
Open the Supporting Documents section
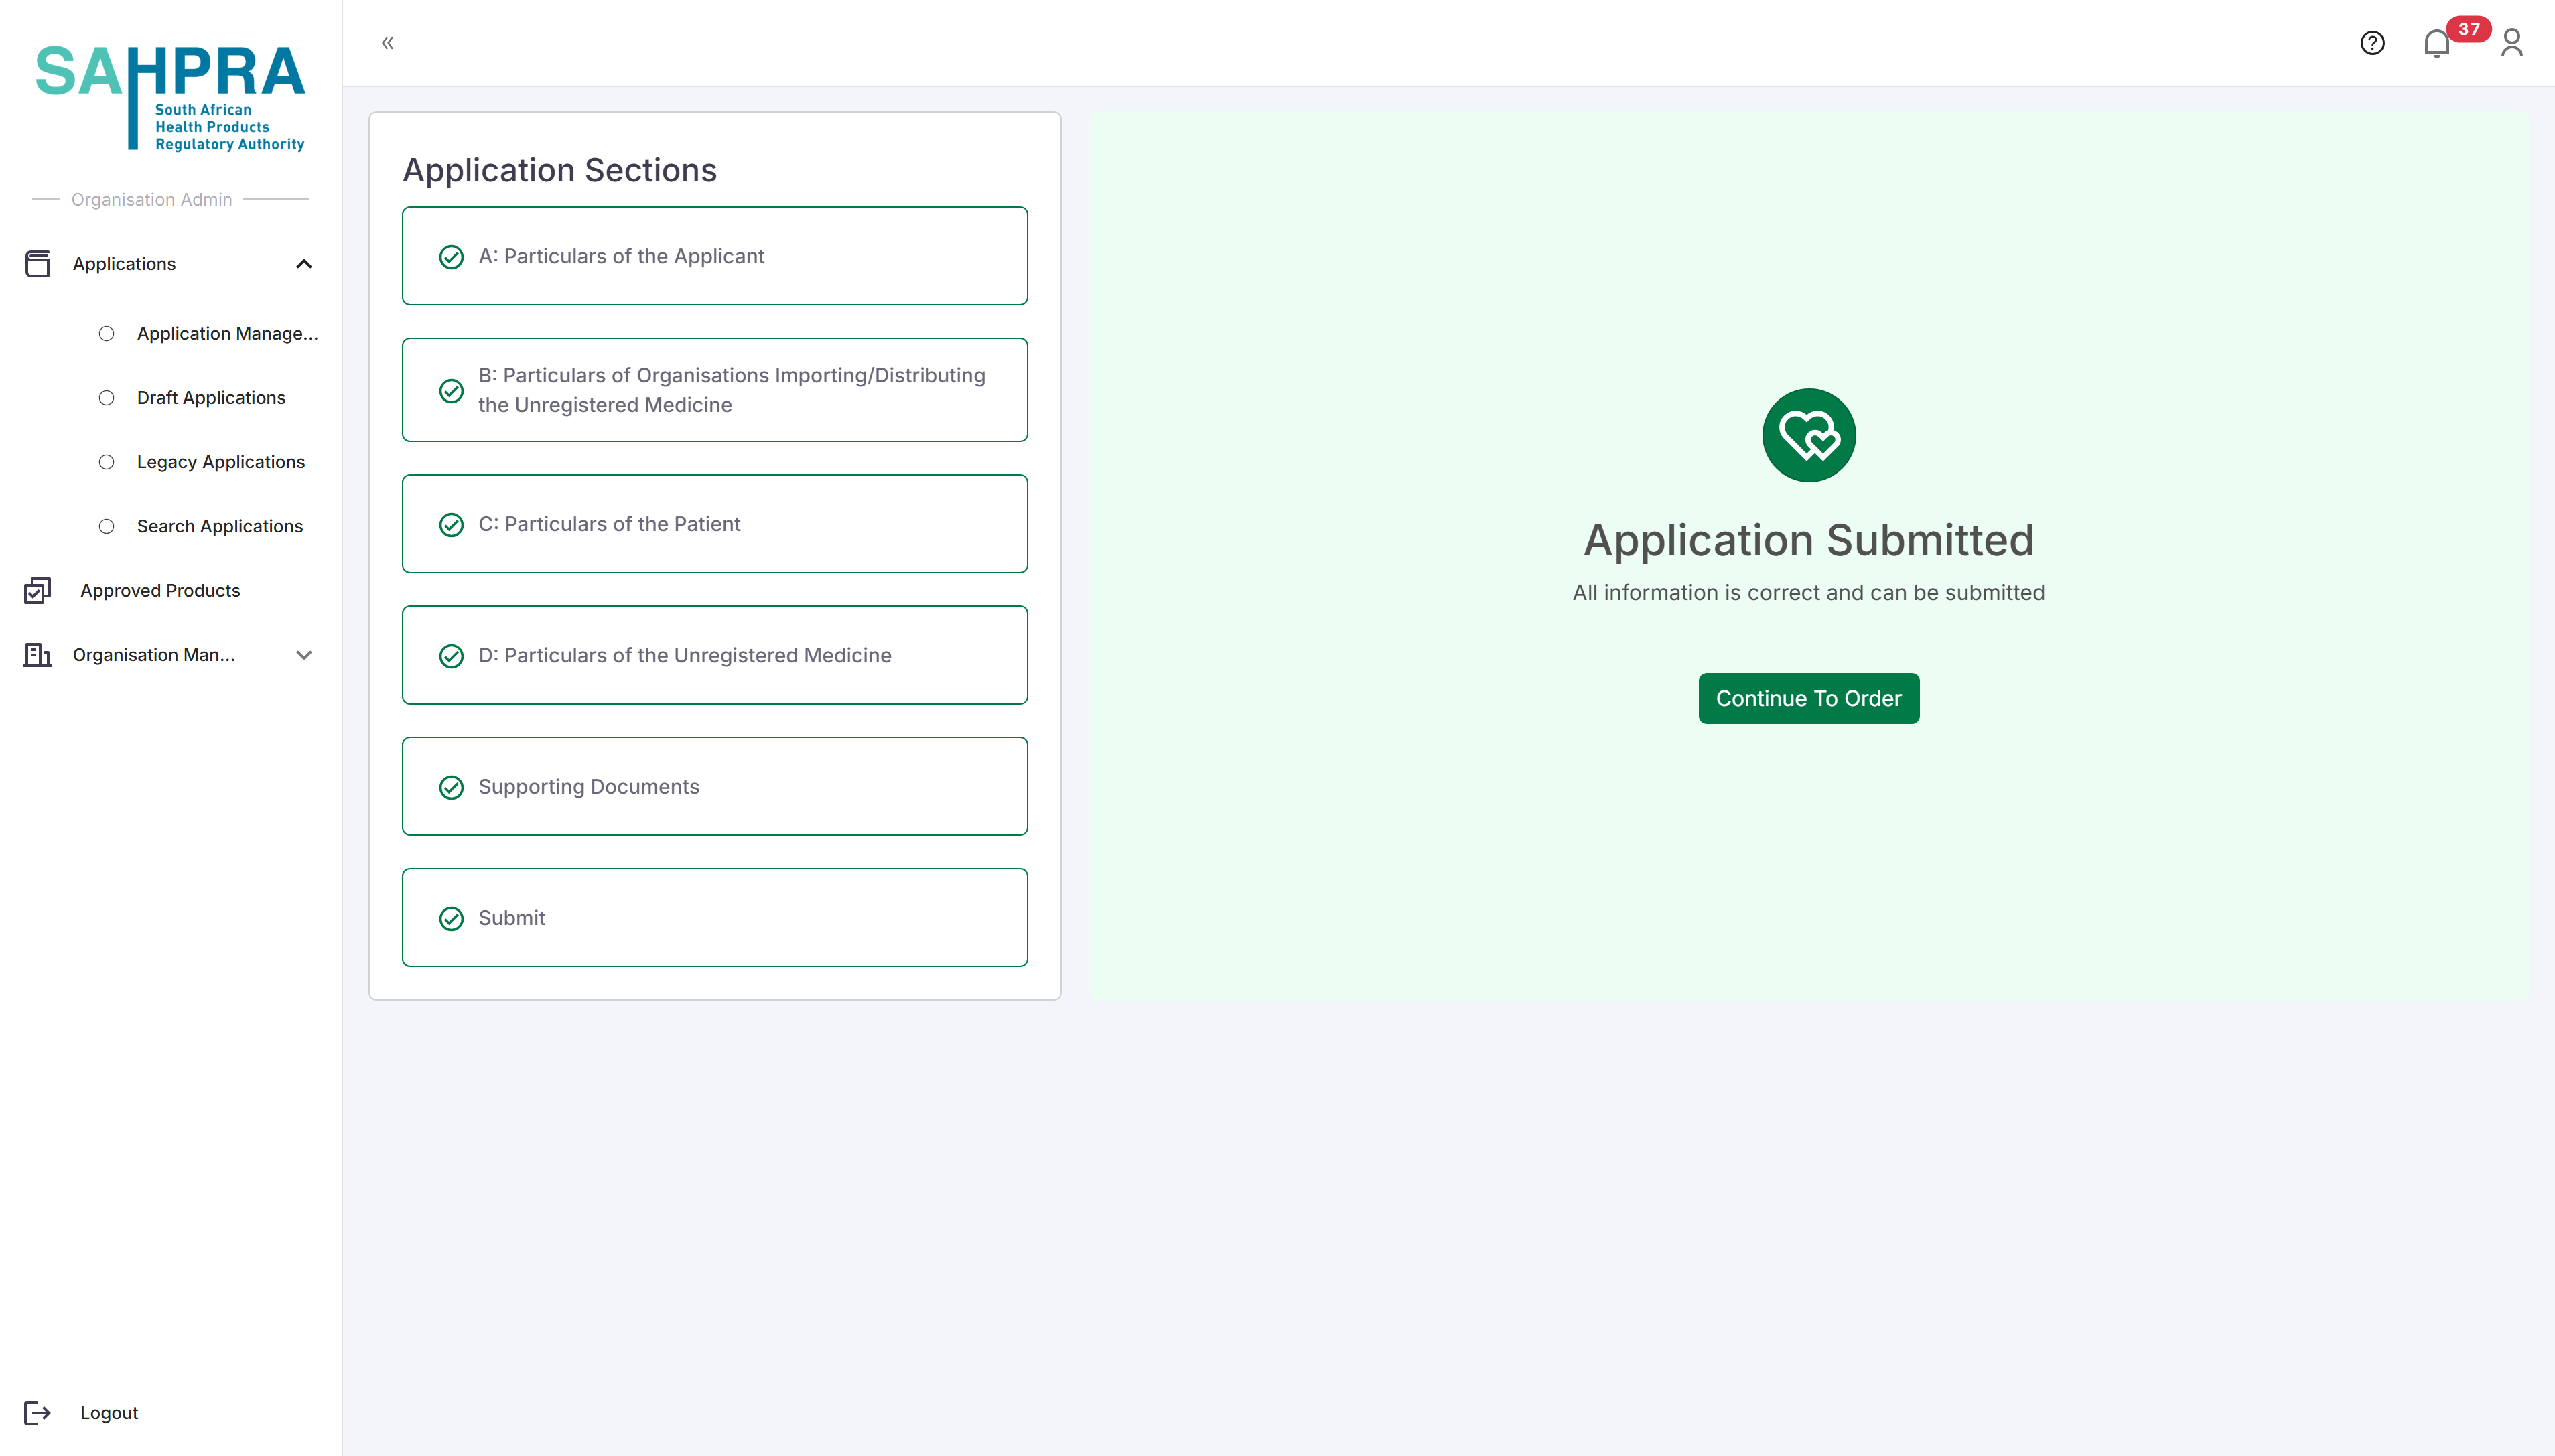tap(714, 786)
